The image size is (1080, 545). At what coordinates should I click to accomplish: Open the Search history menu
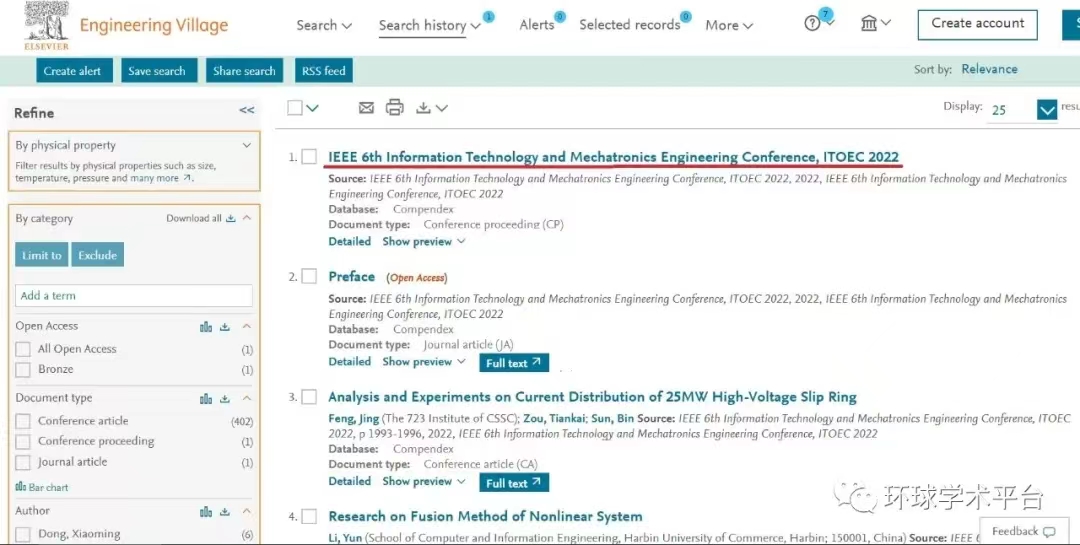pyautogui.click(x=430, y=25)
